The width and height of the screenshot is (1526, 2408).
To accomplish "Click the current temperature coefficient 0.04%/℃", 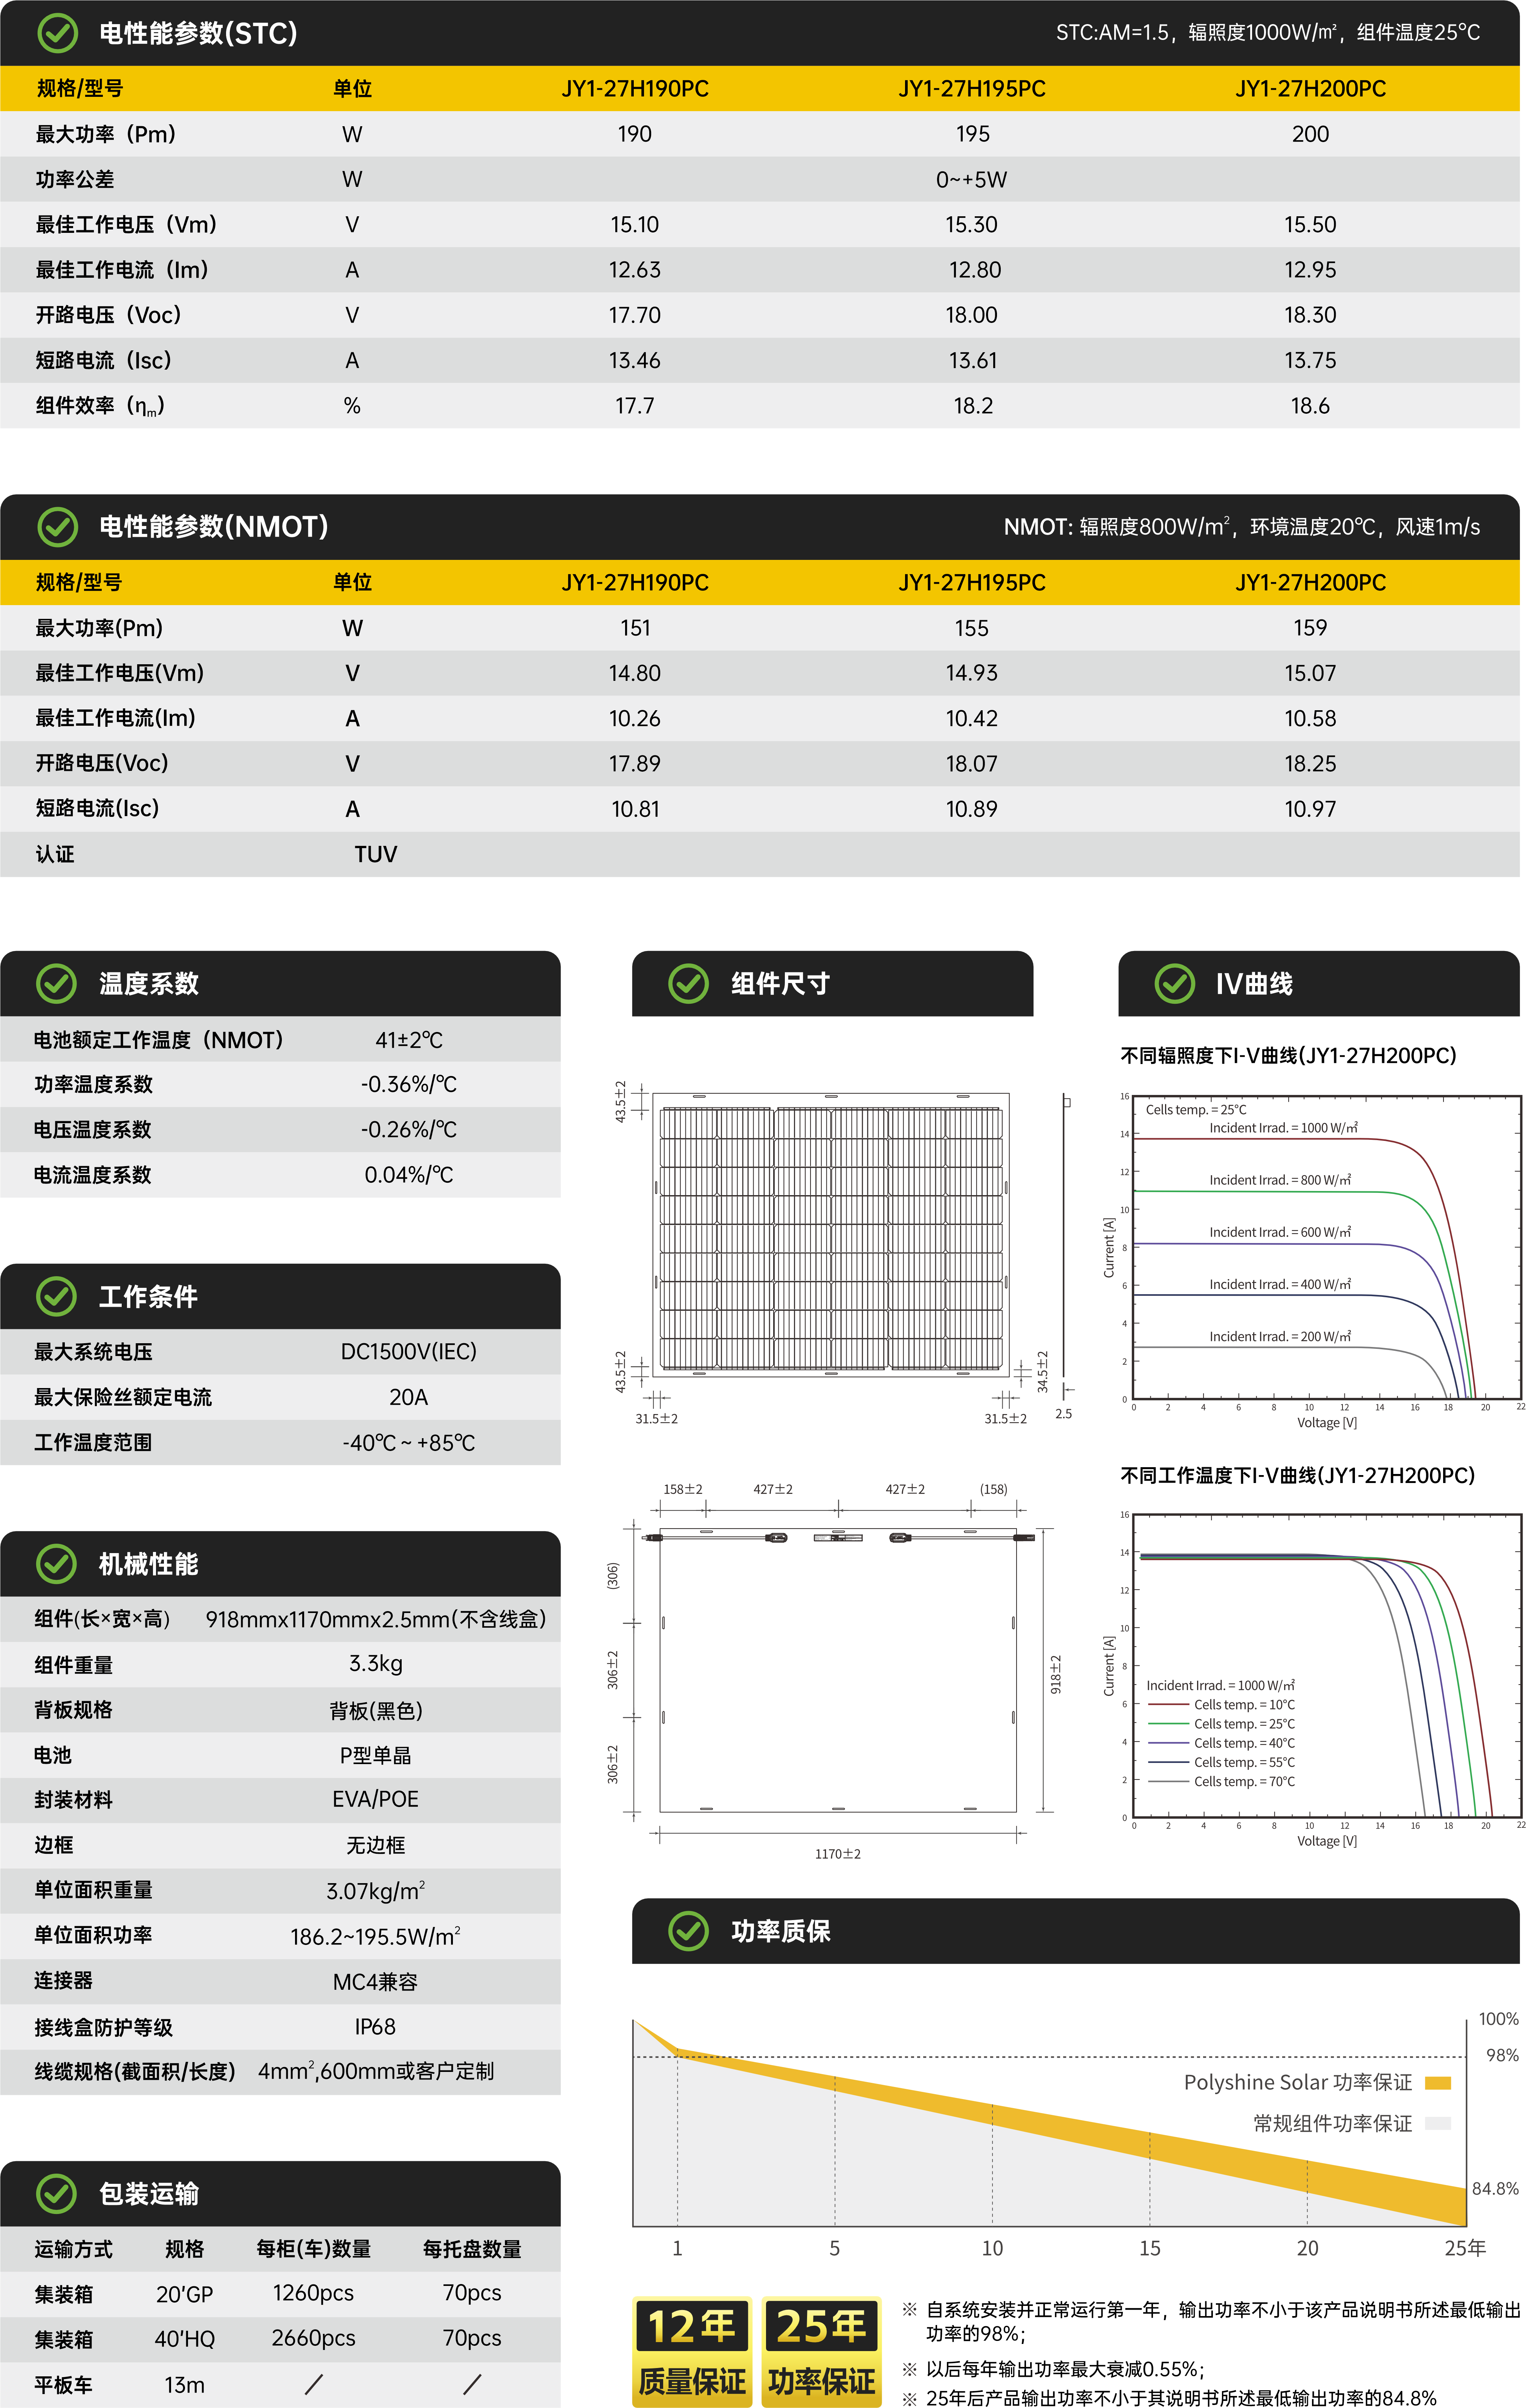I will pyautogui.click(x=409, y=1175).
